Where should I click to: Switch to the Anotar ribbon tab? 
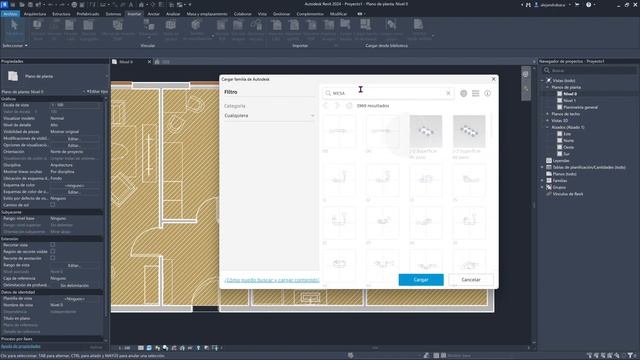153,14
